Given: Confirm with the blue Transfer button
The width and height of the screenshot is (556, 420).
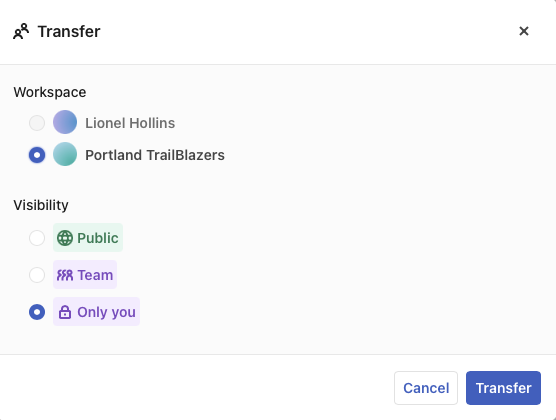Looking at the screenshot, I should click(503, 388).
